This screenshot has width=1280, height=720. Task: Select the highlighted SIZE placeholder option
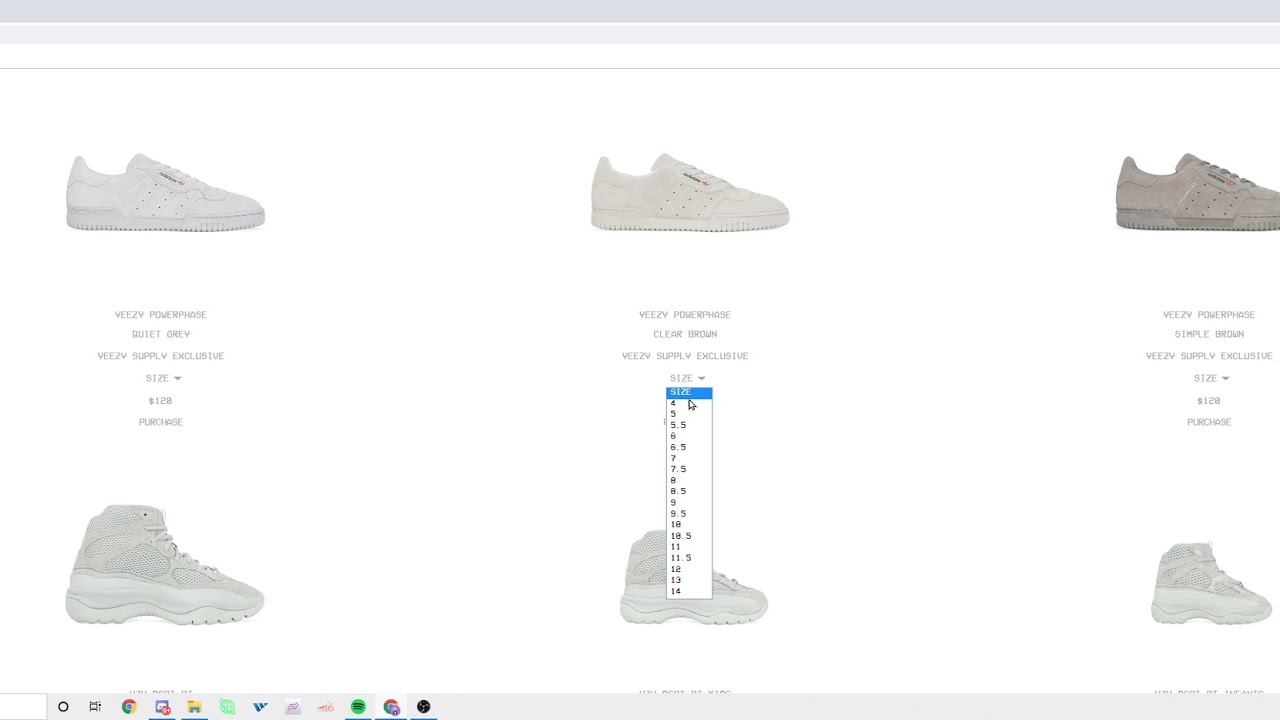click(689, 392)
